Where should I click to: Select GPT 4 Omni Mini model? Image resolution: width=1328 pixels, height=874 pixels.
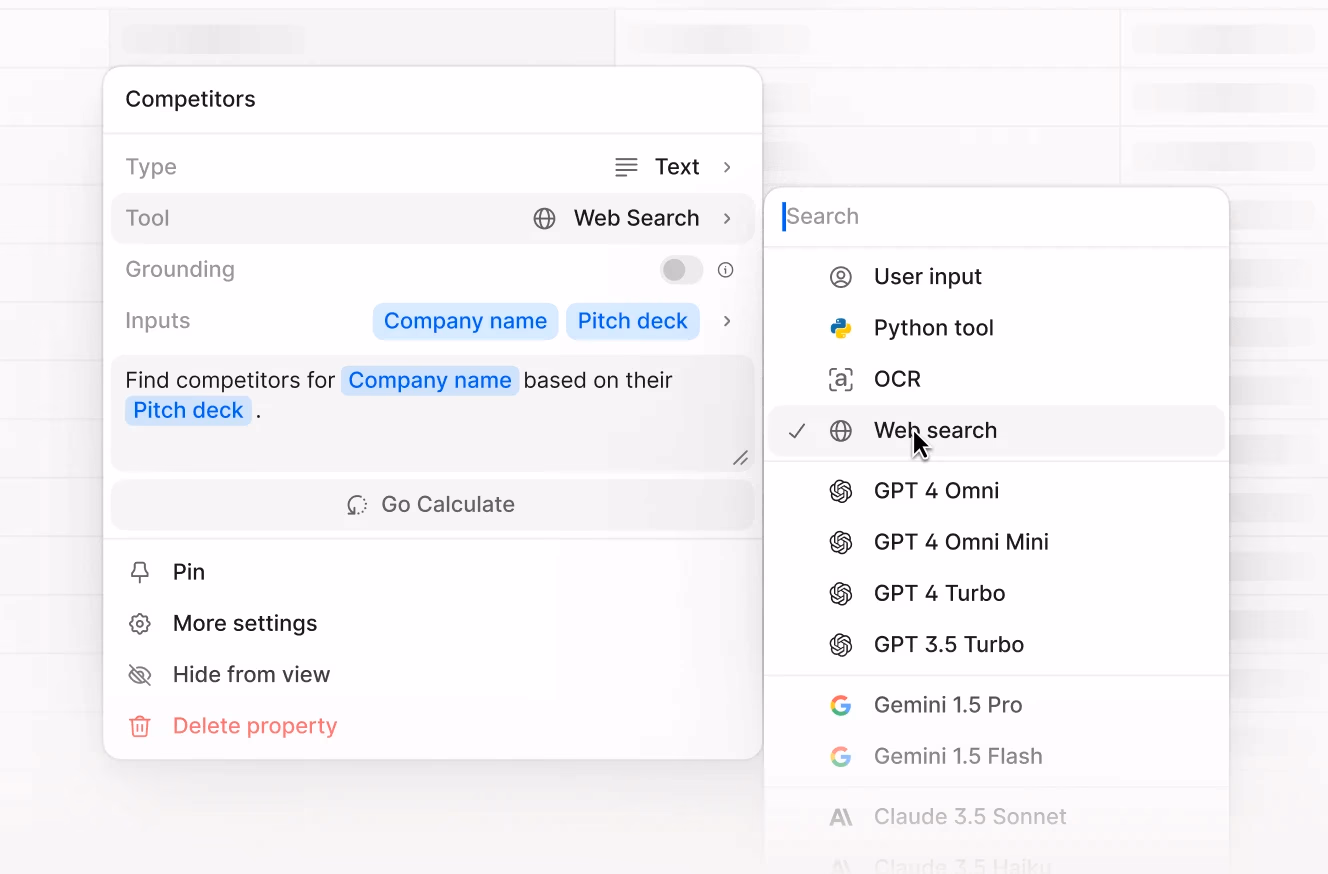point(997,542)
